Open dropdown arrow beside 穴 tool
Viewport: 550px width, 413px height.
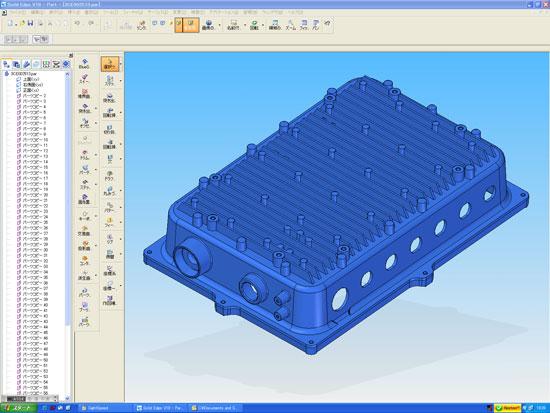click(121, 159)
